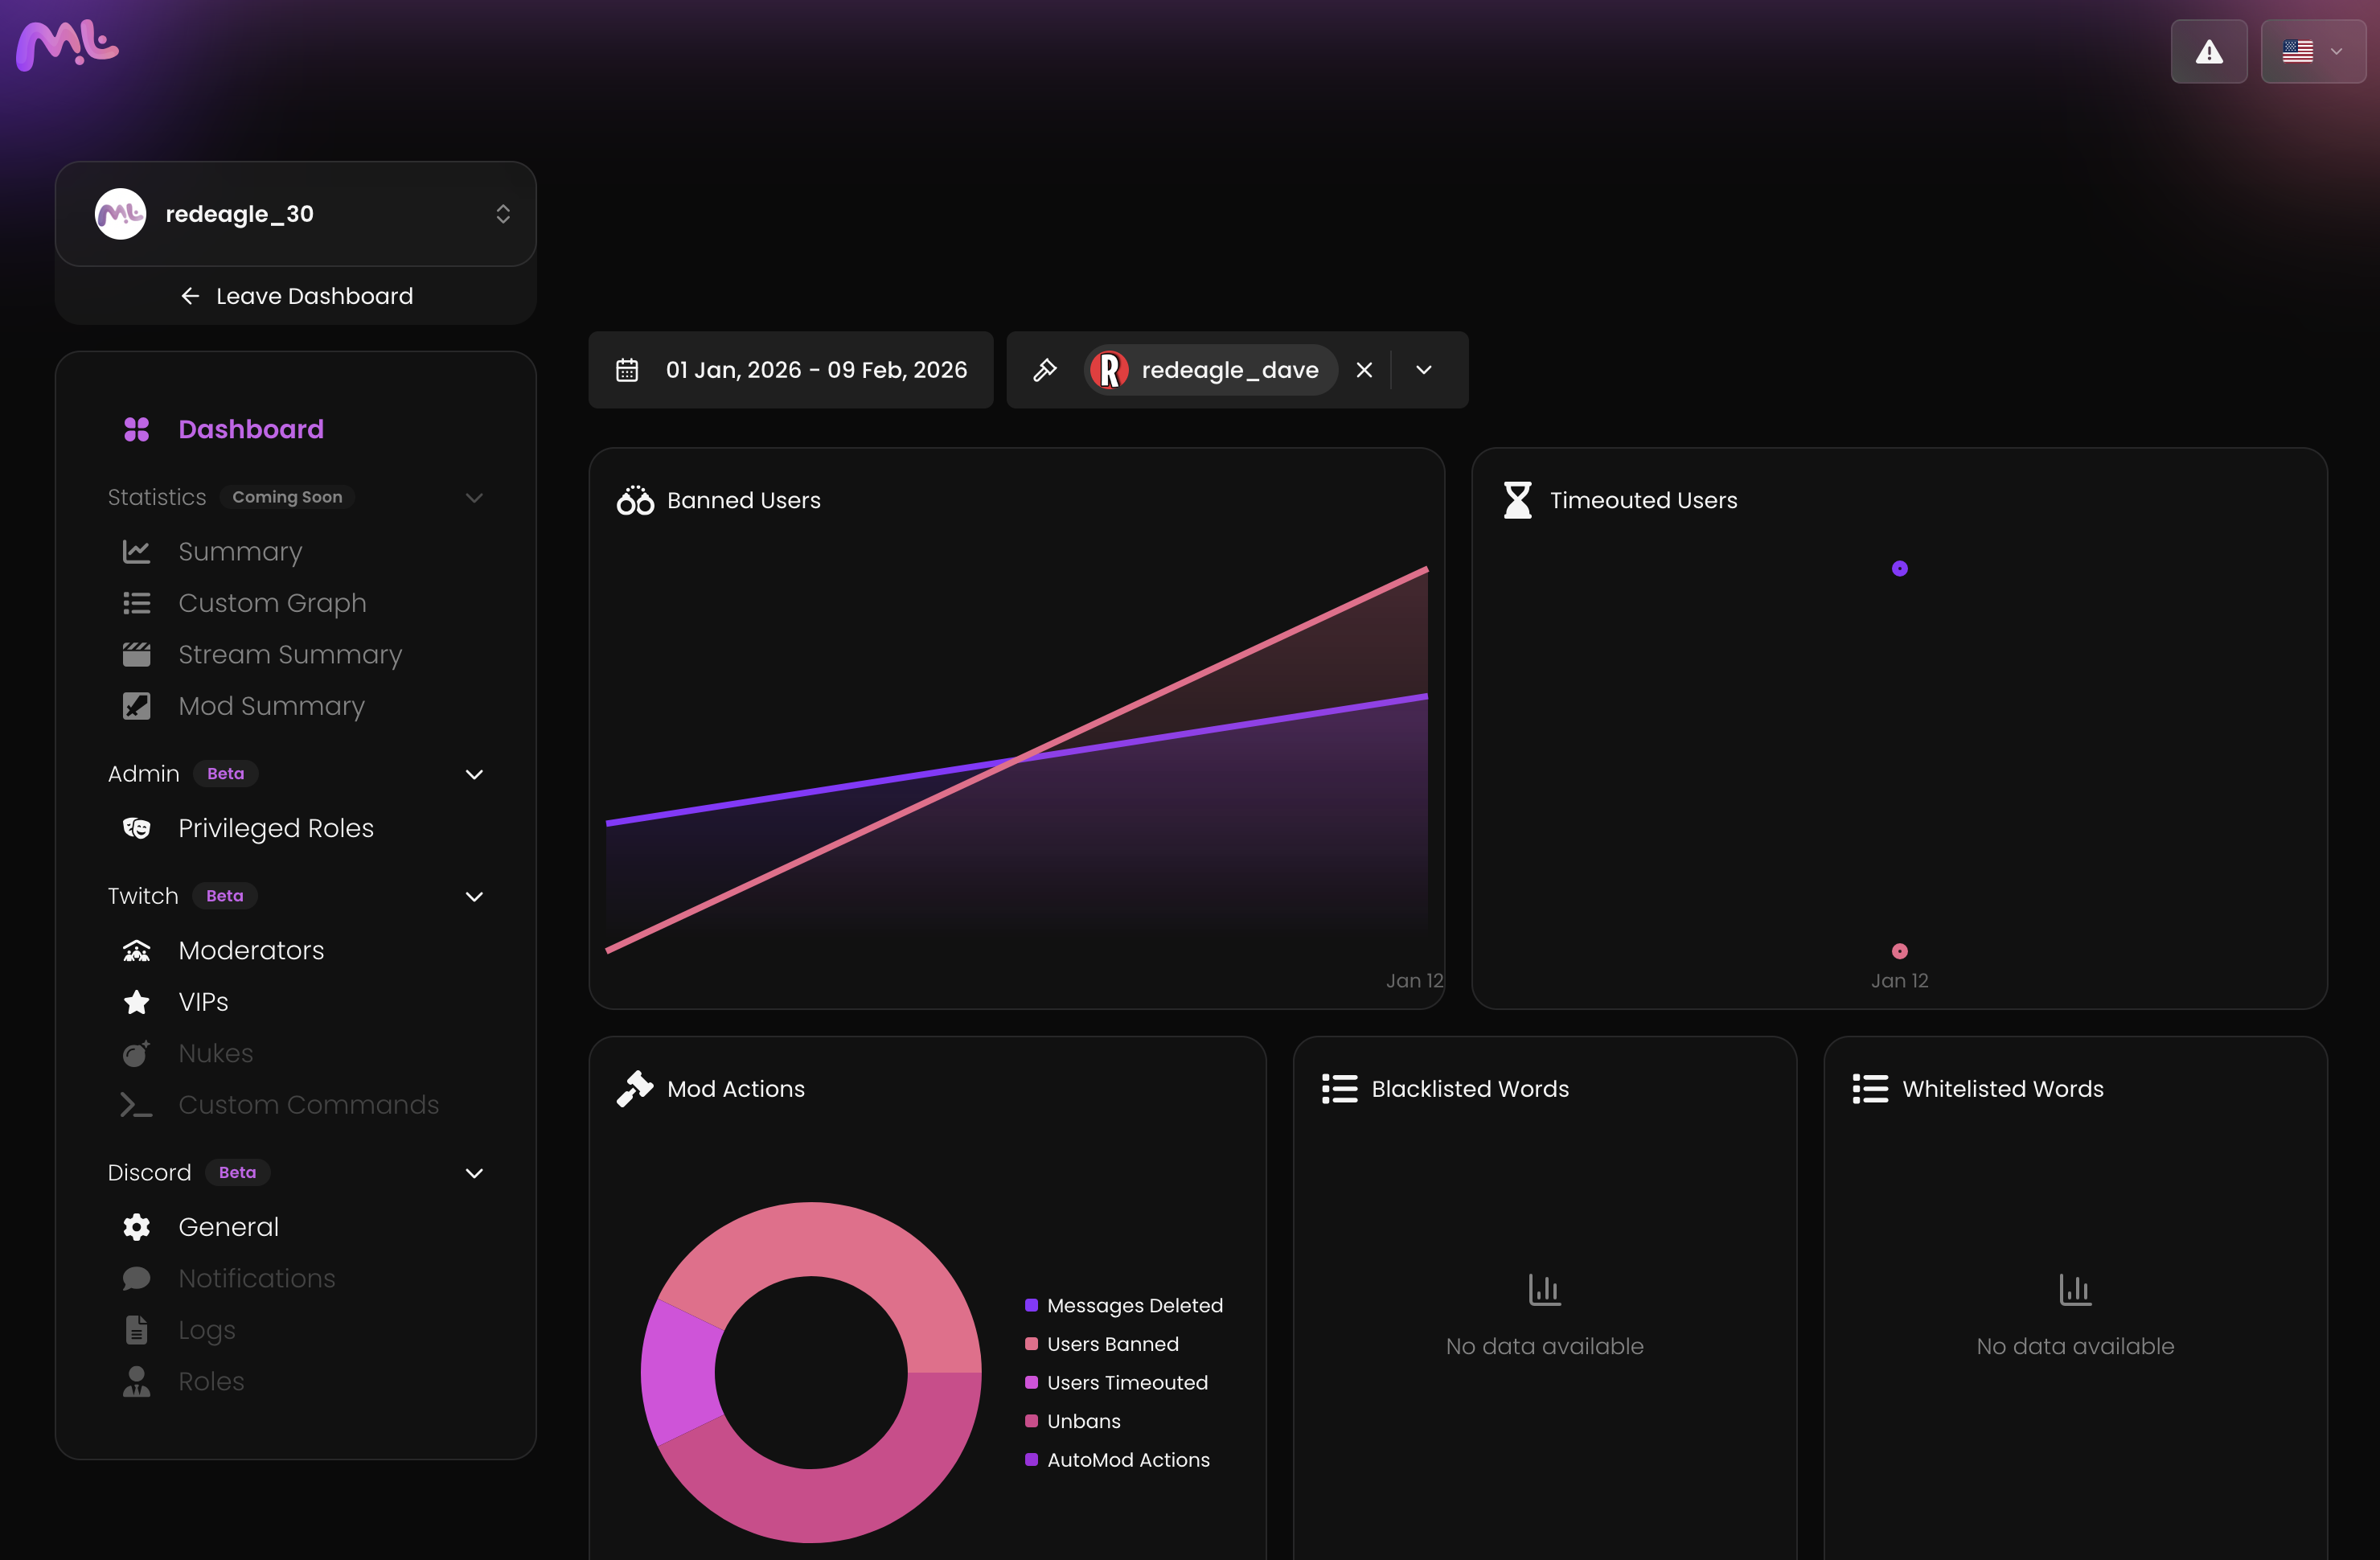Toggle AutoMod Actions legend swatch
Image resolution: width=2380 pixels, height=1560 pixels.
click(x=1031, y=1460)
